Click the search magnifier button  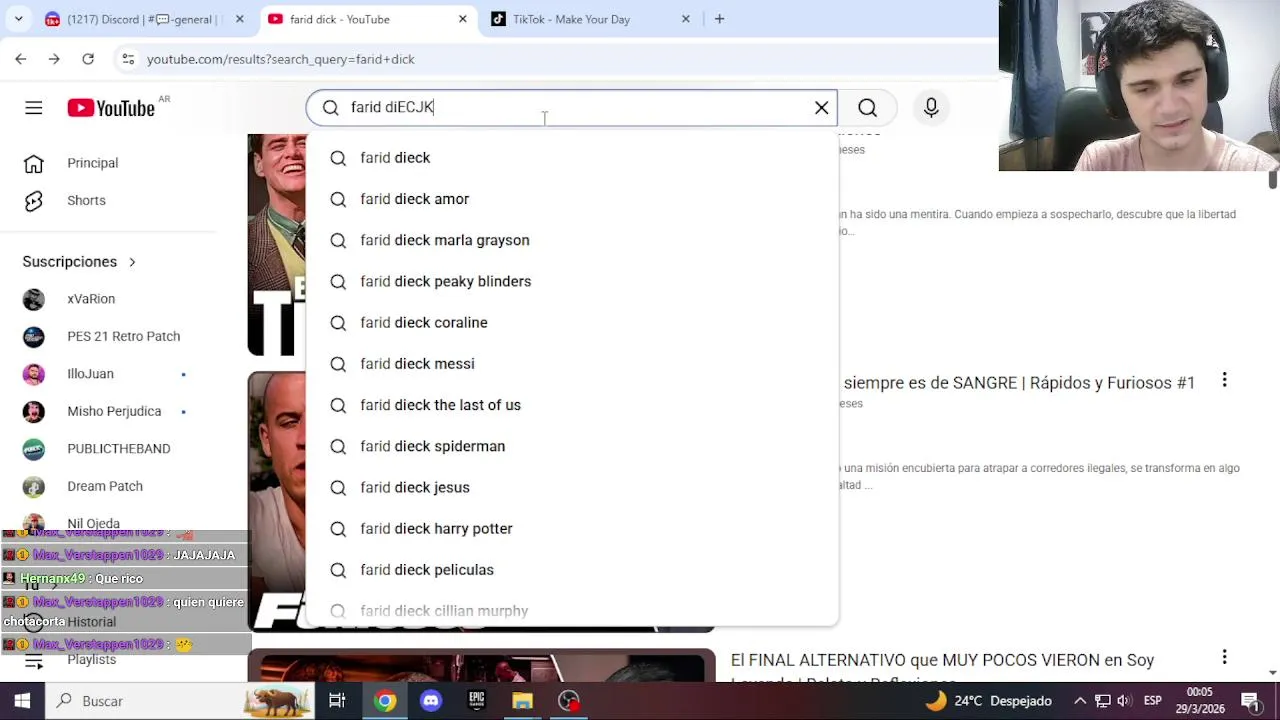(x=867, y=108)
